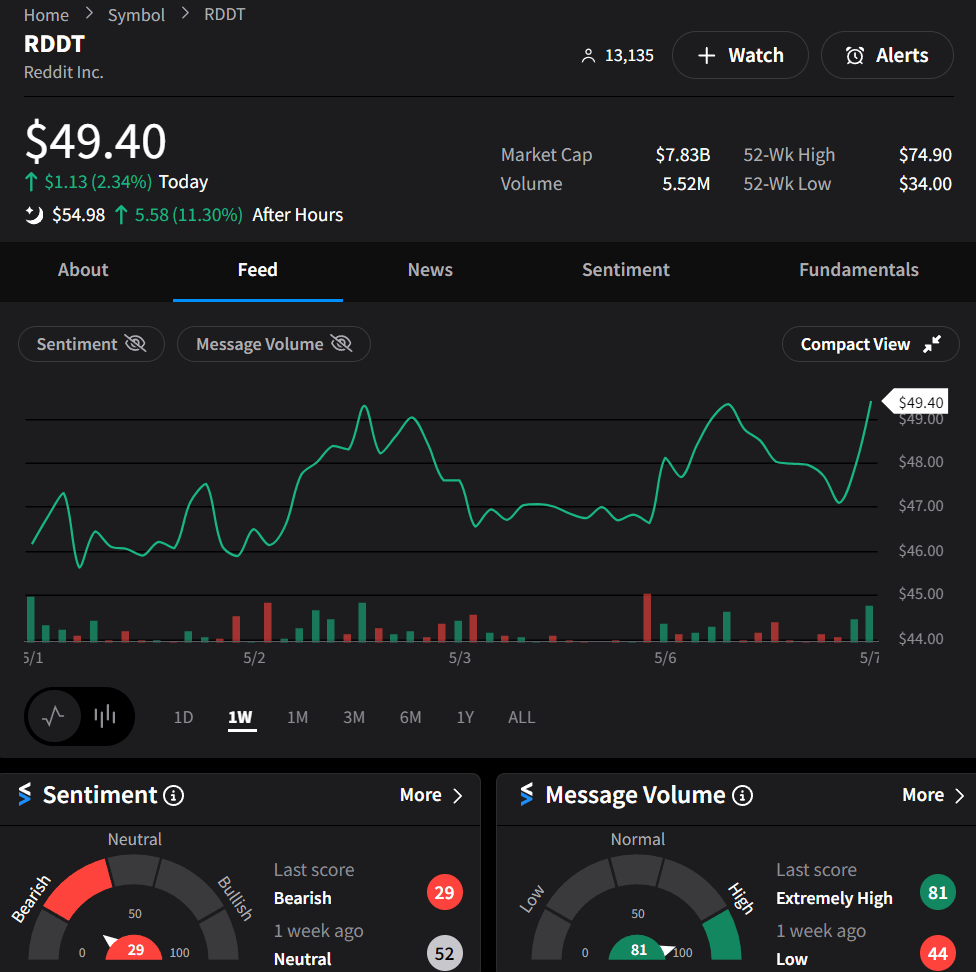This screenshot has height=972, width=976.
Task: Select the Feed tab
Action: click(x=258, y=269)
